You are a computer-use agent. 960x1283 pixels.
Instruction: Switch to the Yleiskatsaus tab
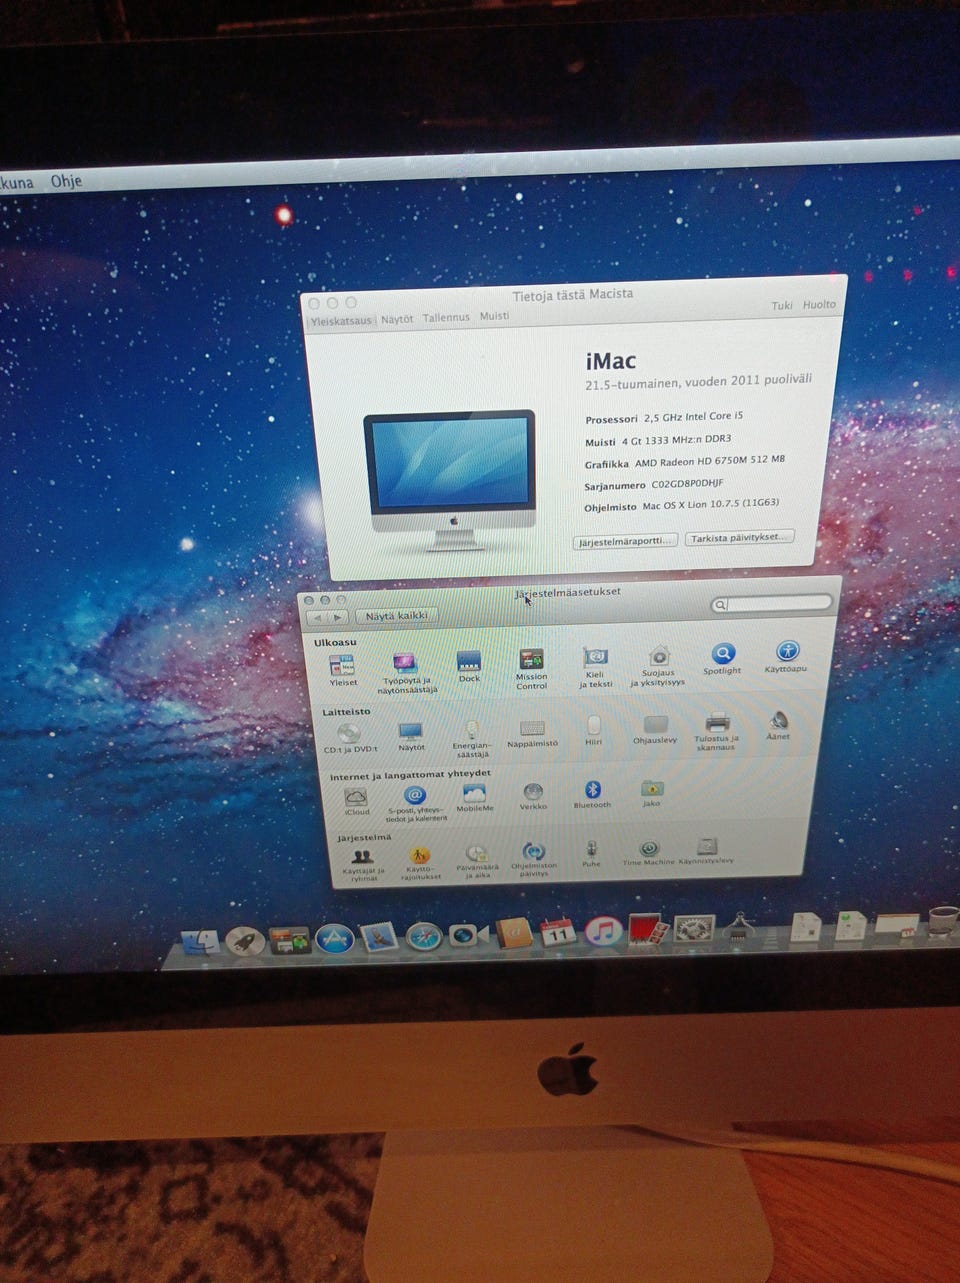[340, 321]
